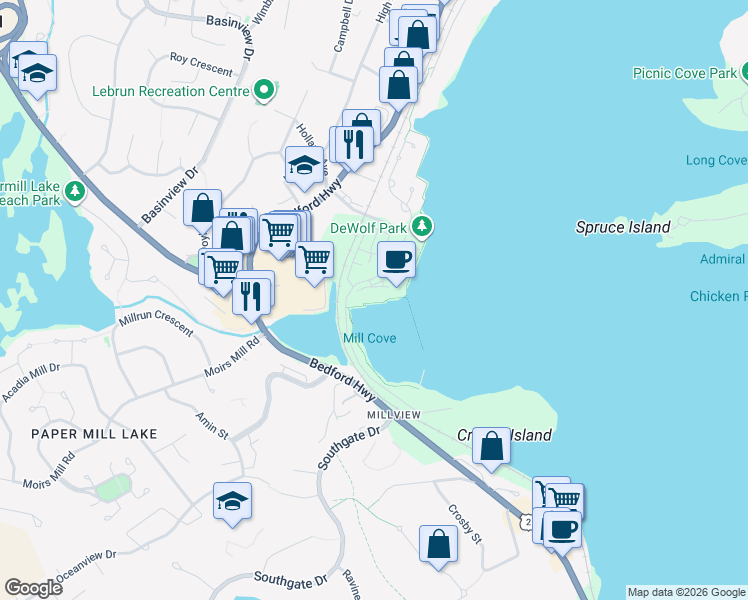Screen dimensions: 748x600
Task: Click the shopping bag marker near Crosby St
Action: (x=438, y=544)
